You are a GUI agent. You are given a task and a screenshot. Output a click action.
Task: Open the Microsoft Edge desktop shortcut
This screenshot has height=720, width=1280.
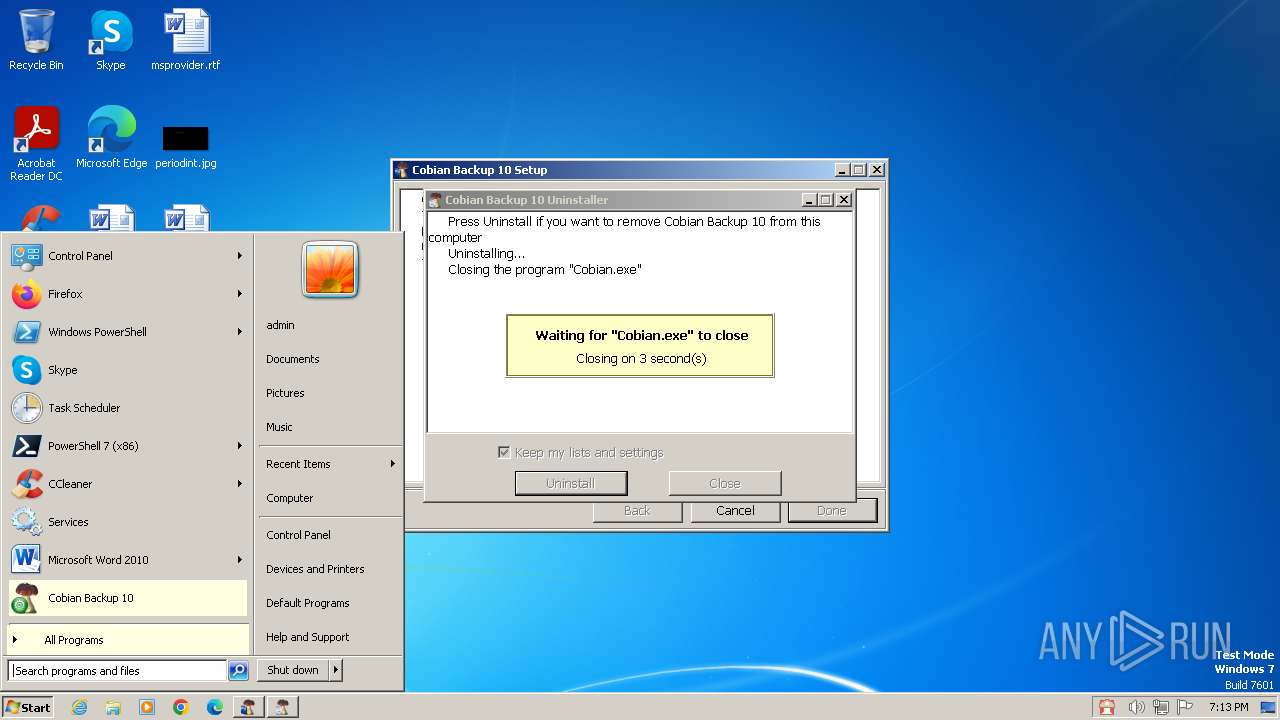point(111,137)
